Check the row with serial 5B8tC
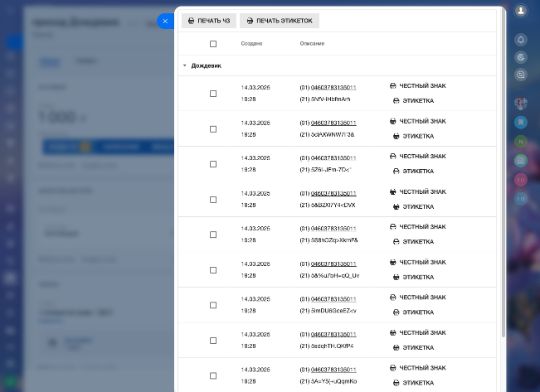The image size is (540, 392). tap(213, 235)
